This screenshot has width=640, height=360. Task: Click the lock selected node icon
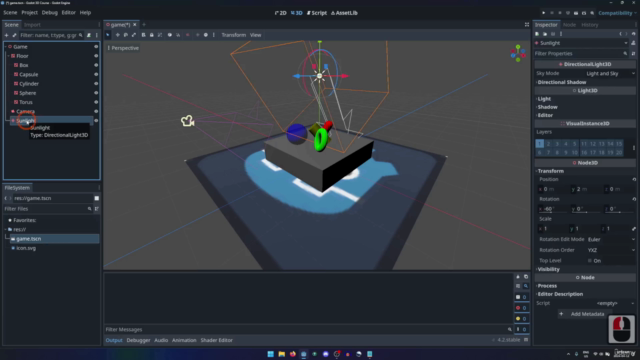[x=151, y=35]
